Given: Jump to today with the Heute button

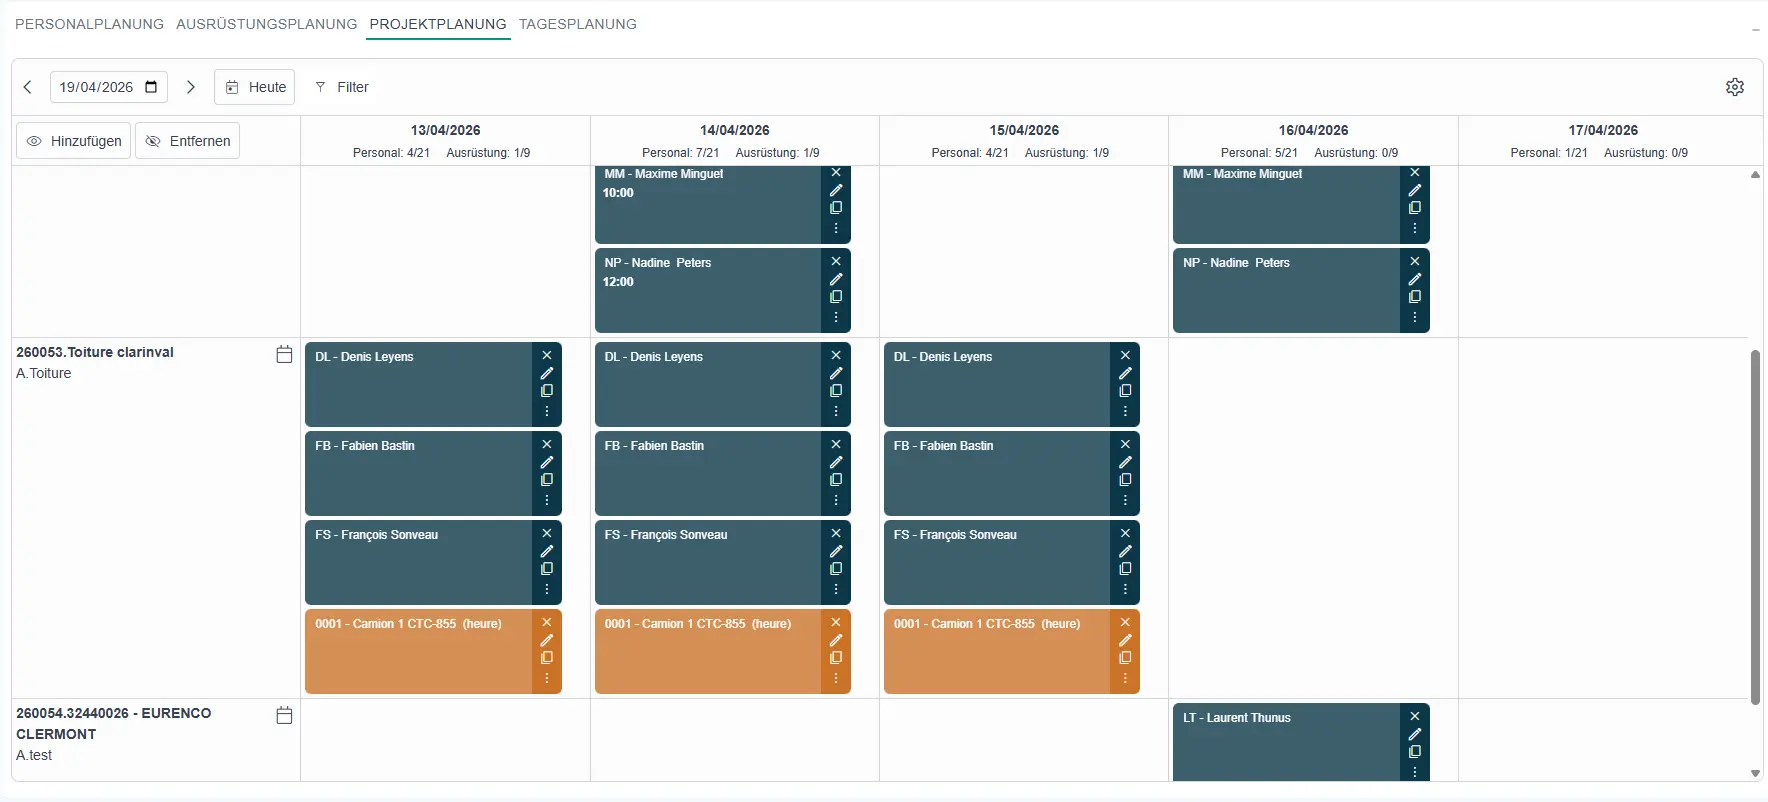Looking at the screenshot, I should tap(254, 87).
